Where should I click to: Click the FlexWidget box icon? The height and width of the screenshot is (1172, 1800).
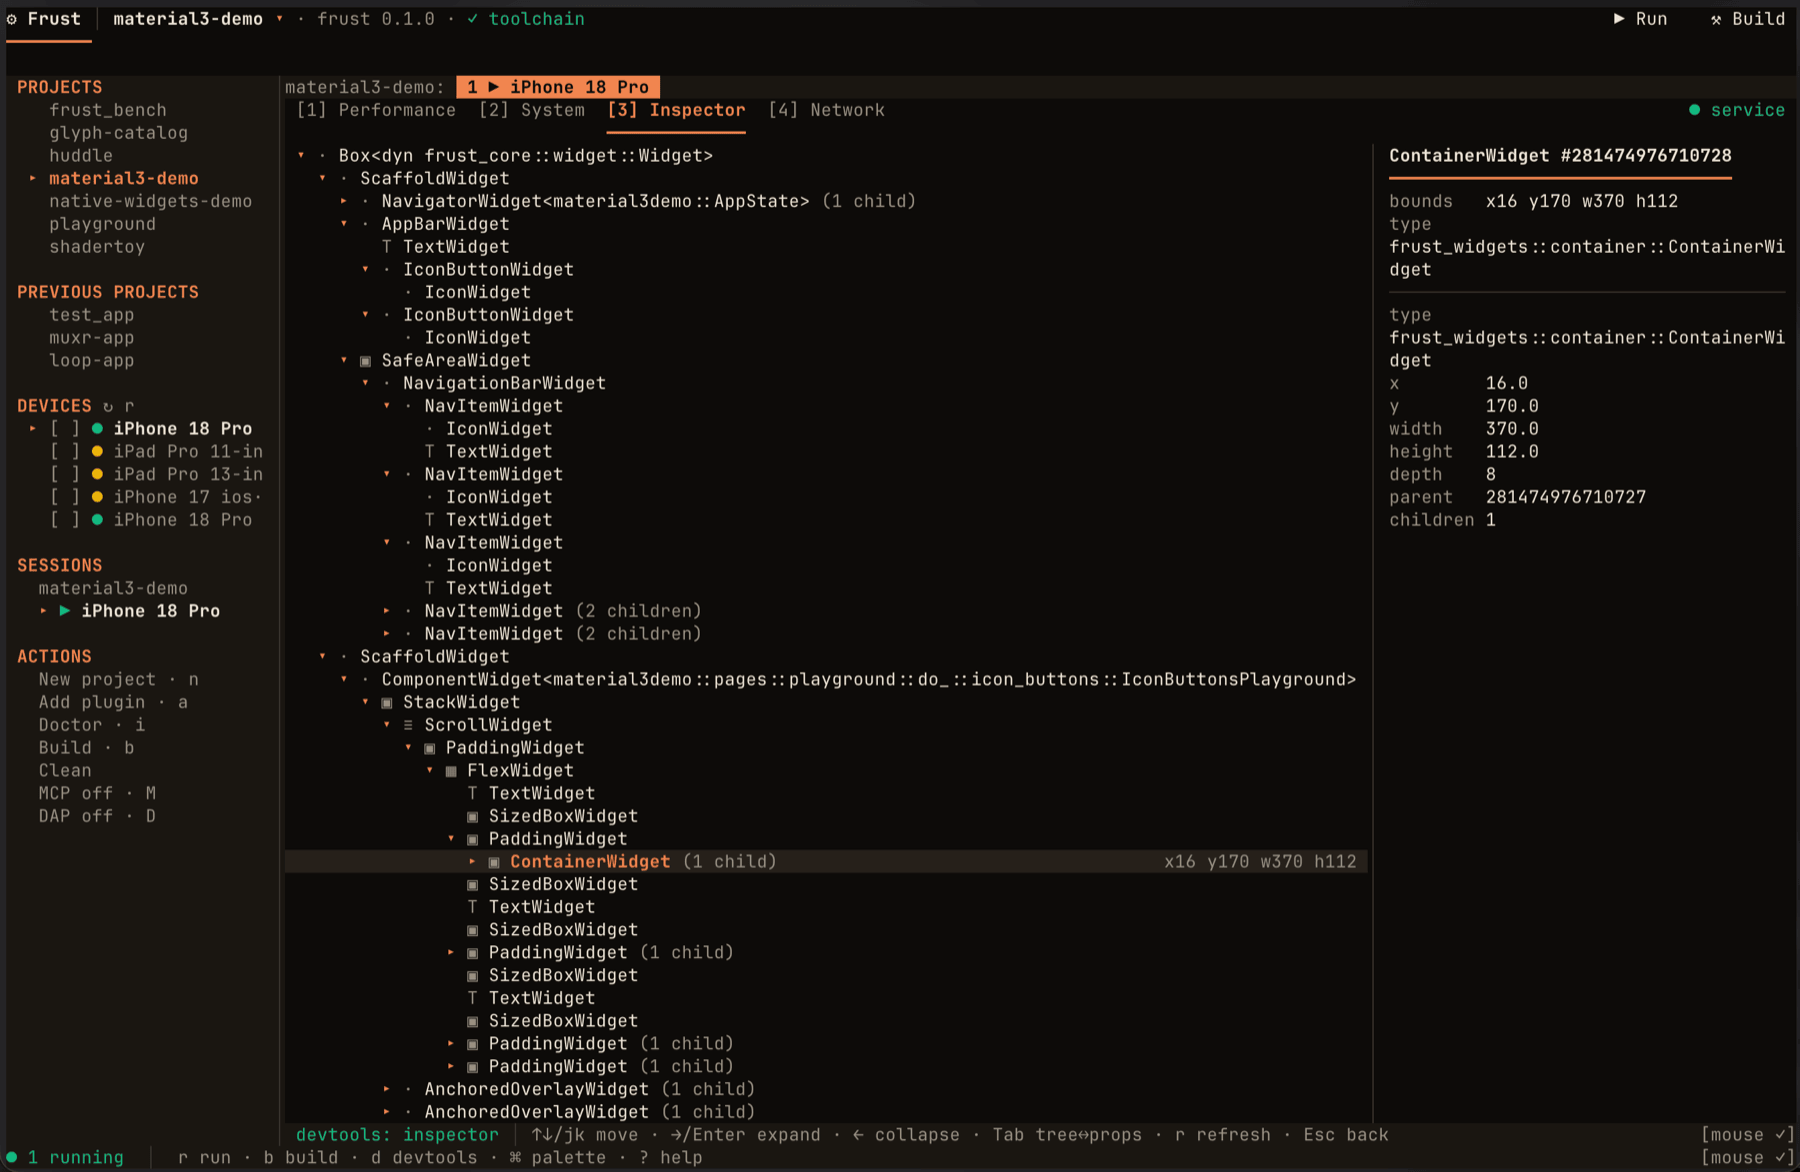(x=451, y=771)
